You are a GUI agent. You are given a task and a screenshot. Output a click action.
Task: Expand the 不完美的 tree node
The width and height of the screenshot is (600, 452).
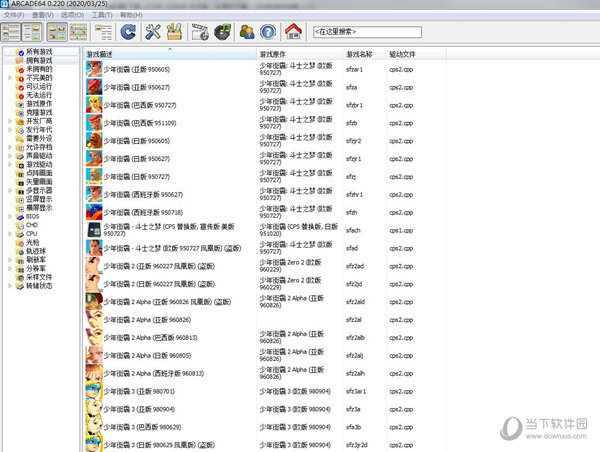point(10,78)
